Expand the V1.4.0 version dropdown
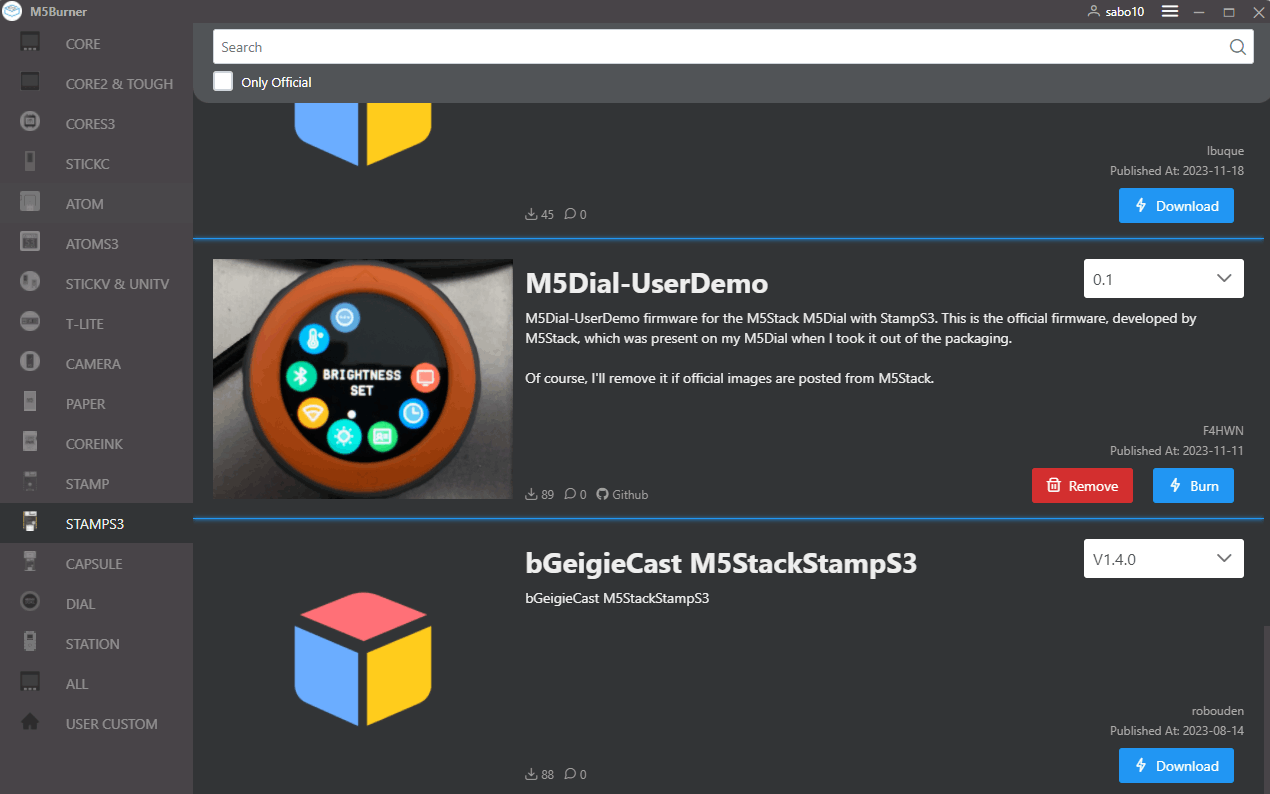Image resolution: width=1270 pixels, height=794 pixels. pyautogui.click(x=1164, y=559)
